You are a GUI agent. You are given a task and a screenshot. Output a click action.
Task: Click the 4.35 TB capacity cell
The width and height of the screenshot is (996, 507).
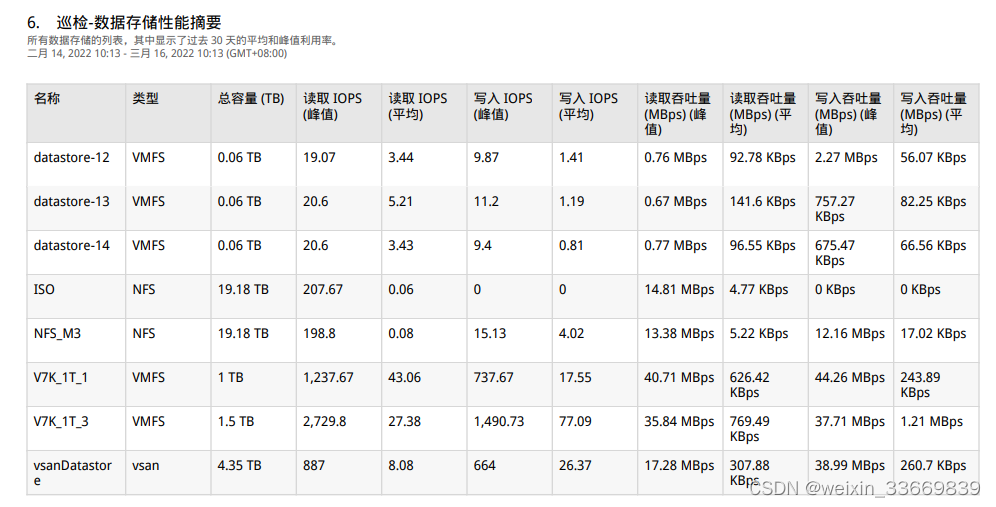pyautogui.click(x=240, y=465)
